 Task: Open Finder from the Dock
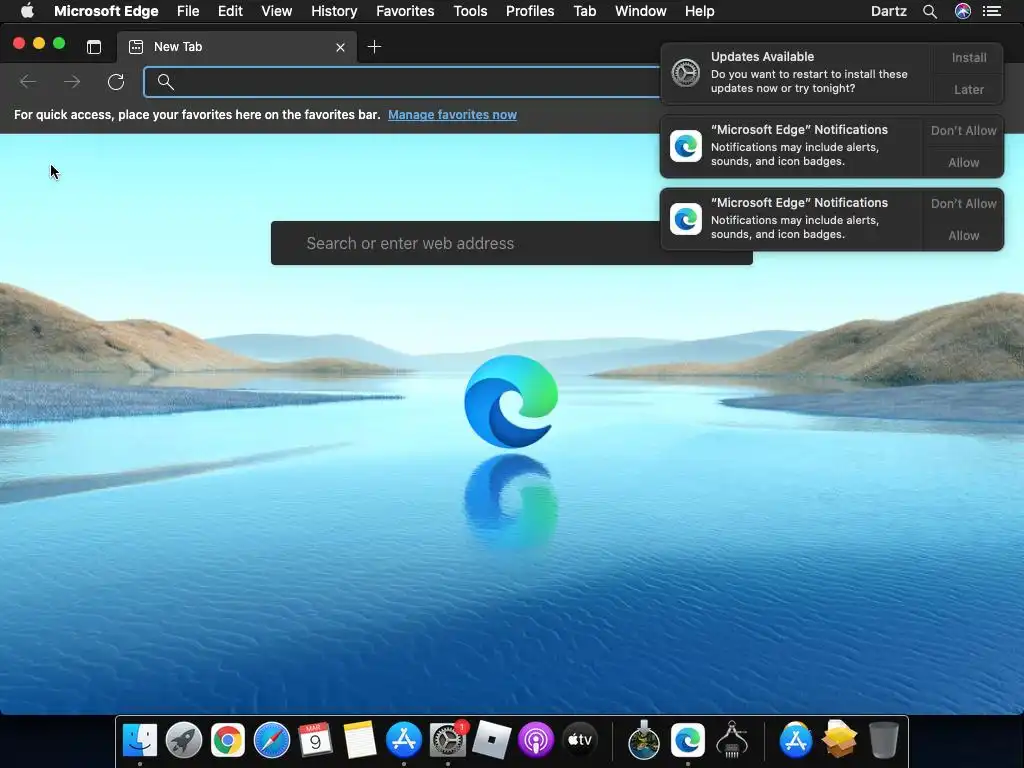(140, 740)
